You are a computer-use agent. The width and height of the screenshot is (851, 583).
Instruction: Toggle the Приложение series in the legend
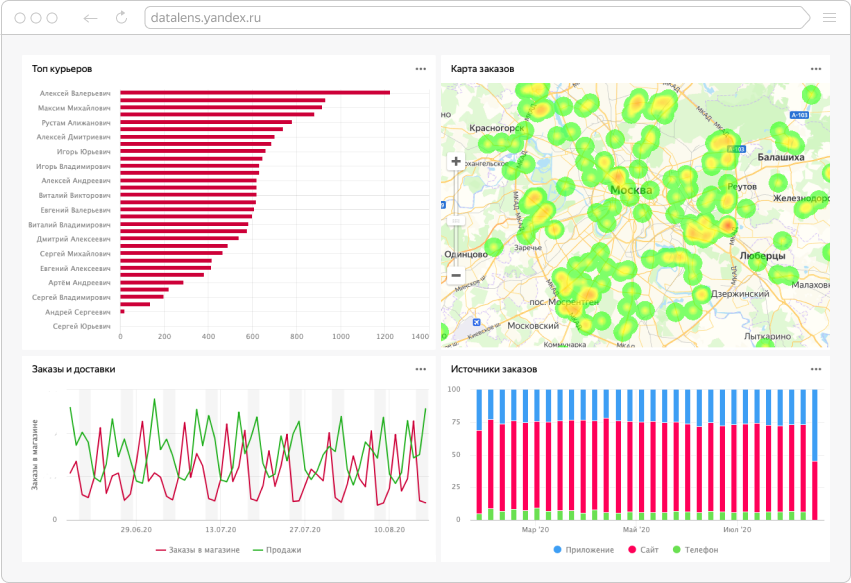click(587, 551)
